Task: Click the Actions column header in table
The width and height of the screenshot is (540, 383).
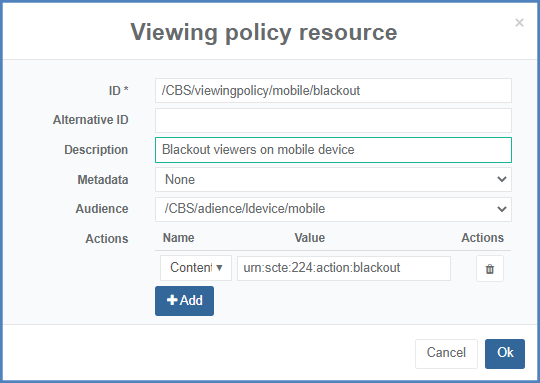Action: coord(482,238)
